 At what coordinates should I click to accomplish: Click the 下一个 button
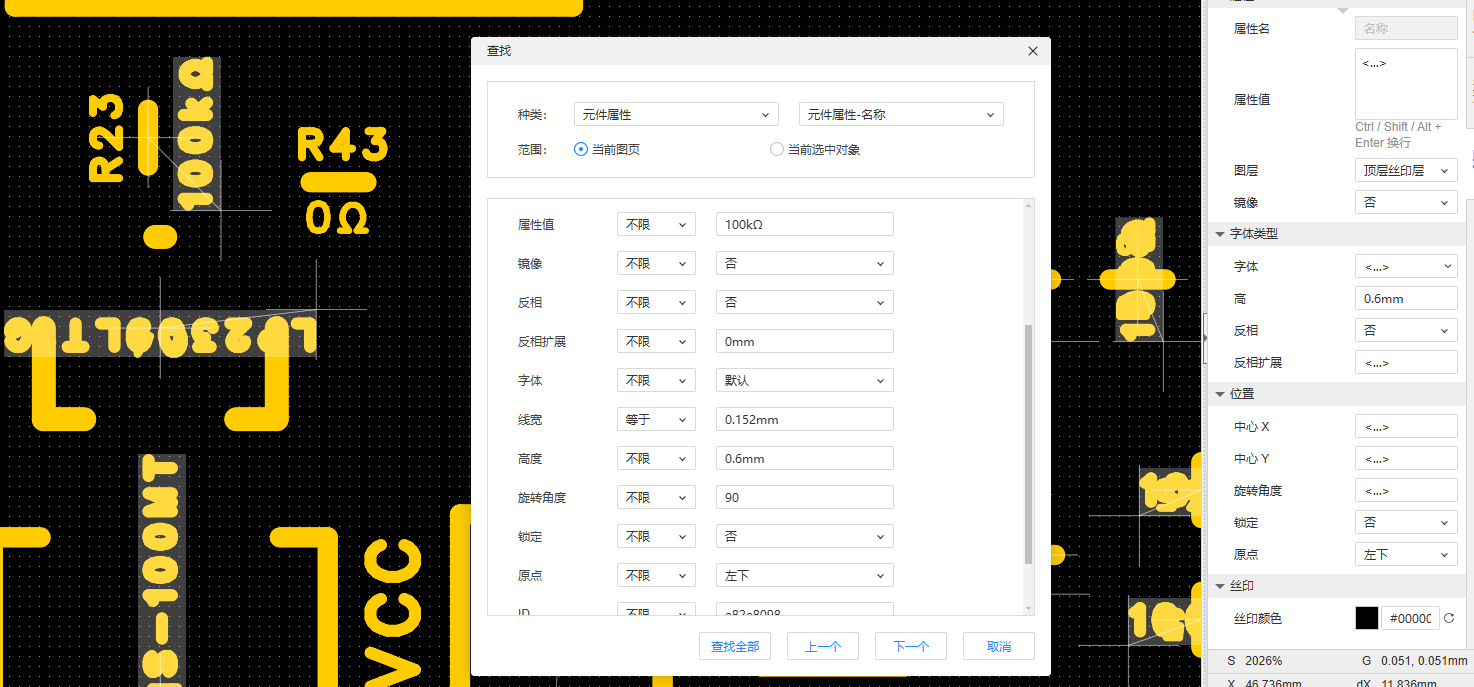tap(910, 647)
